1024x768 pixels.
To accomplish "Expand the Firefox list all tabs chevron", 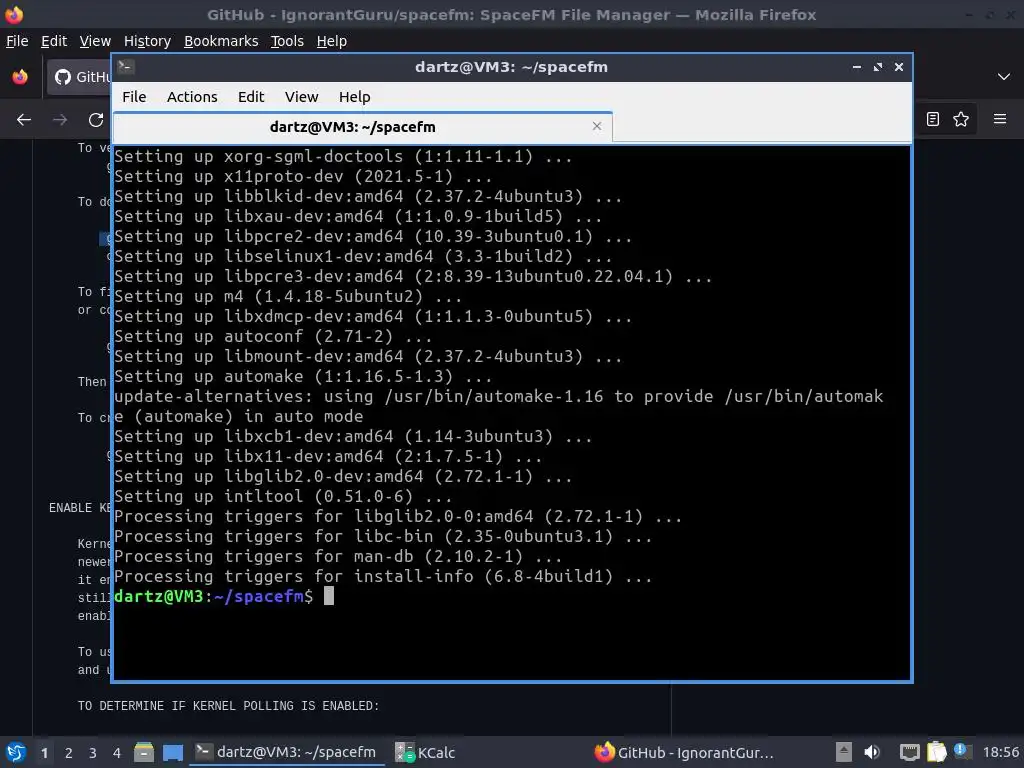I will click(1004, 77).
